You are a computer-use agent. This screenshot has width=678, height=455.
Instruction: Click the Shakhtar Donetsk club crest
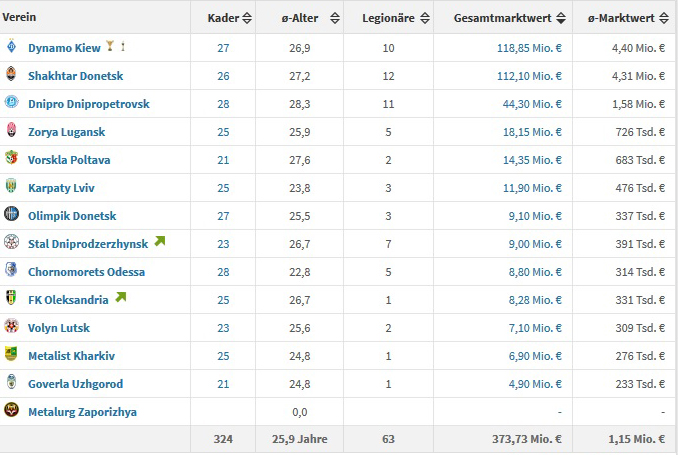pyautogui.click(x=11, y=76)
